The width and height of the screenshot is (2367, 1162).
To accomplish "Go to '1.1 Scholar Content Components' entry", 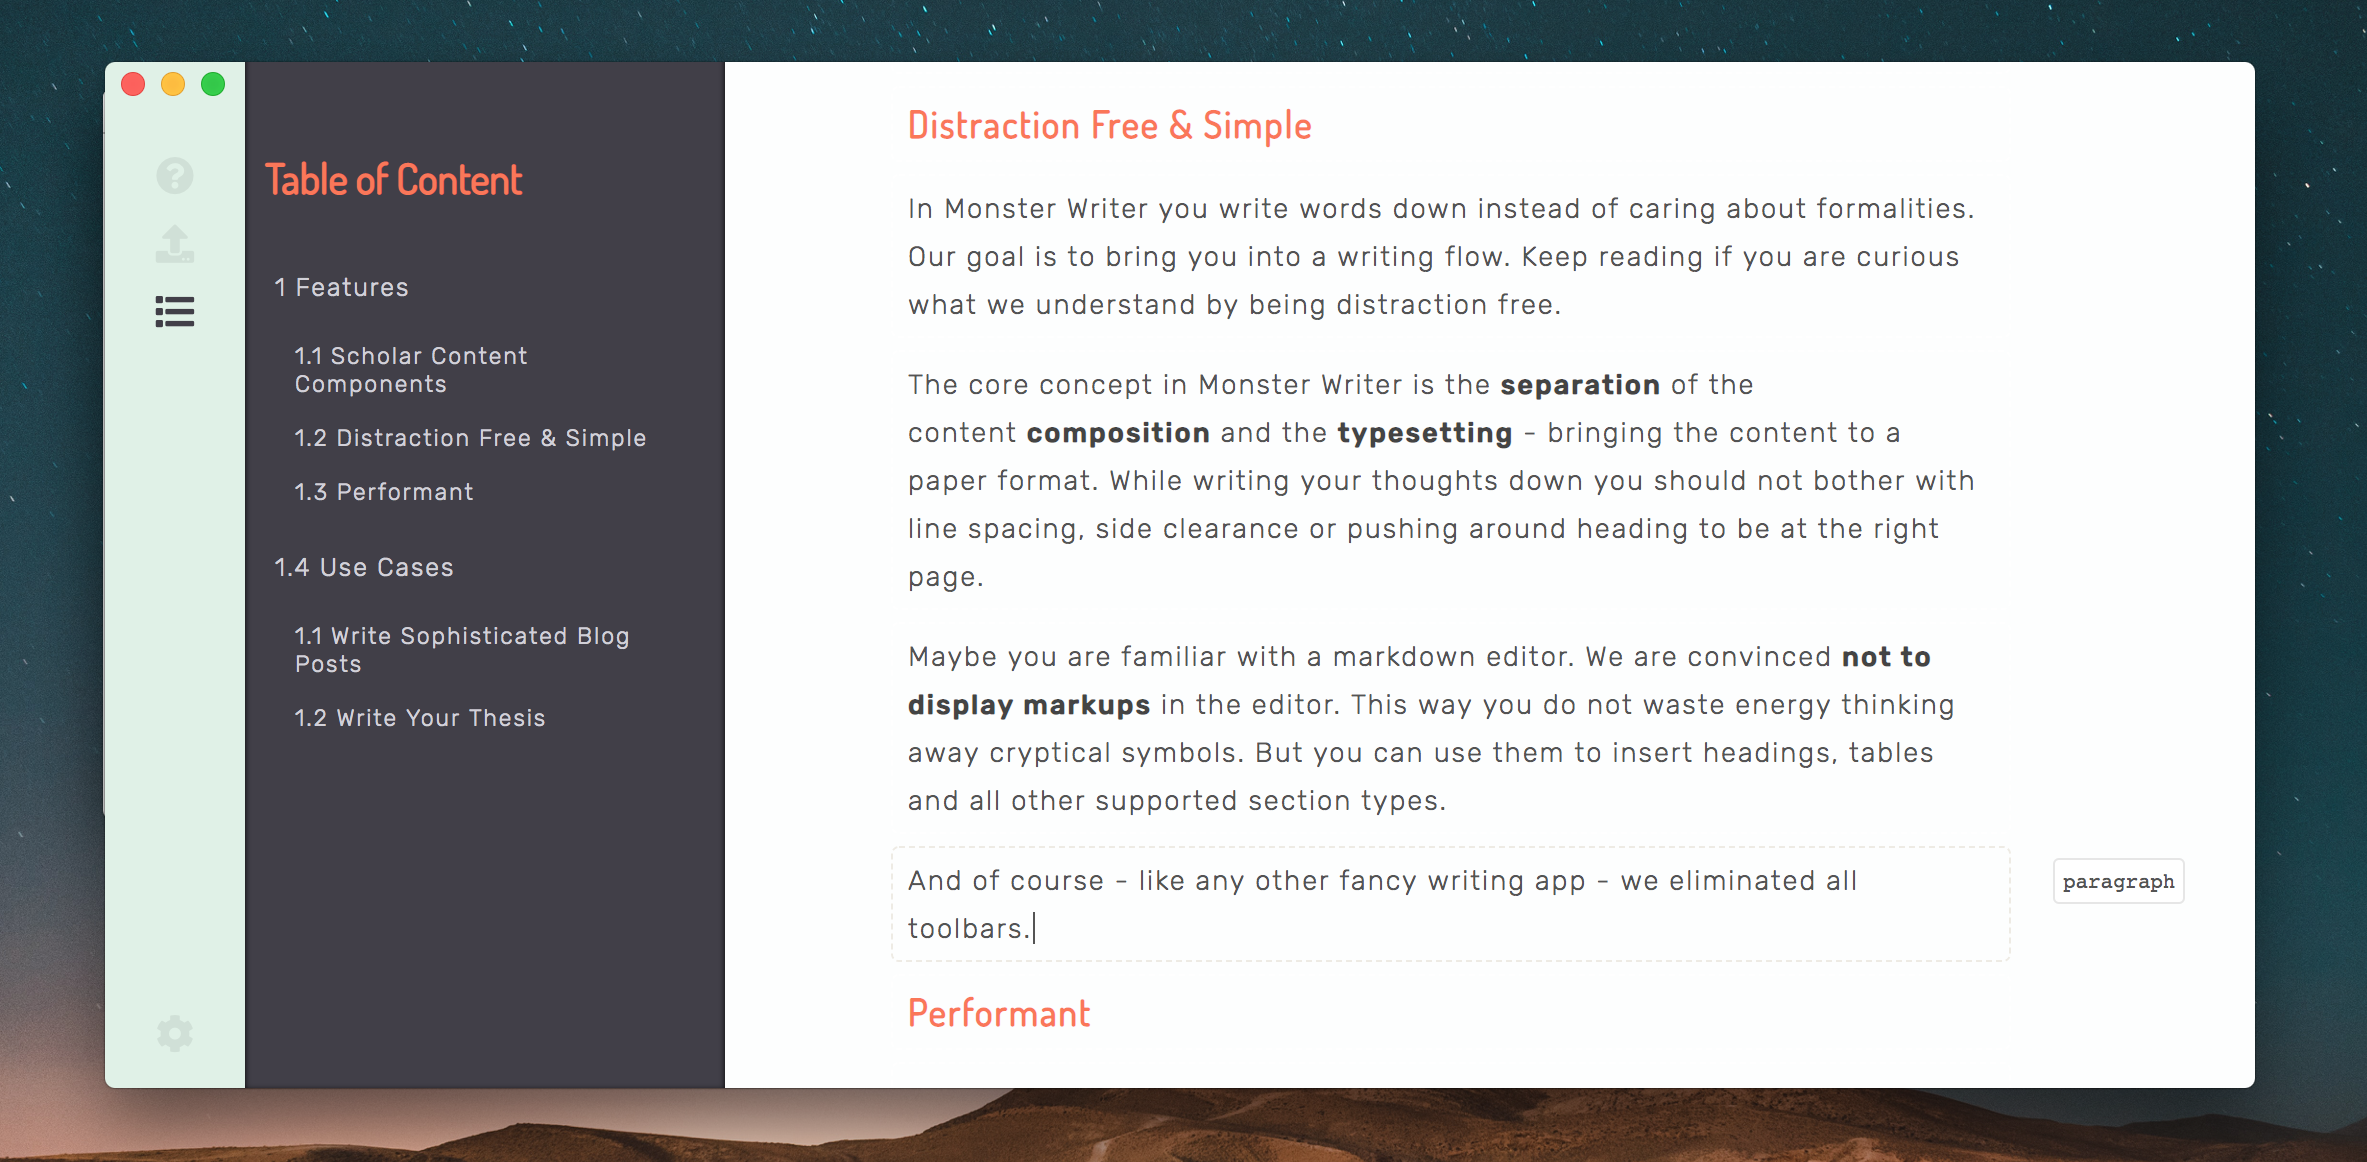I will click(410, 370).
